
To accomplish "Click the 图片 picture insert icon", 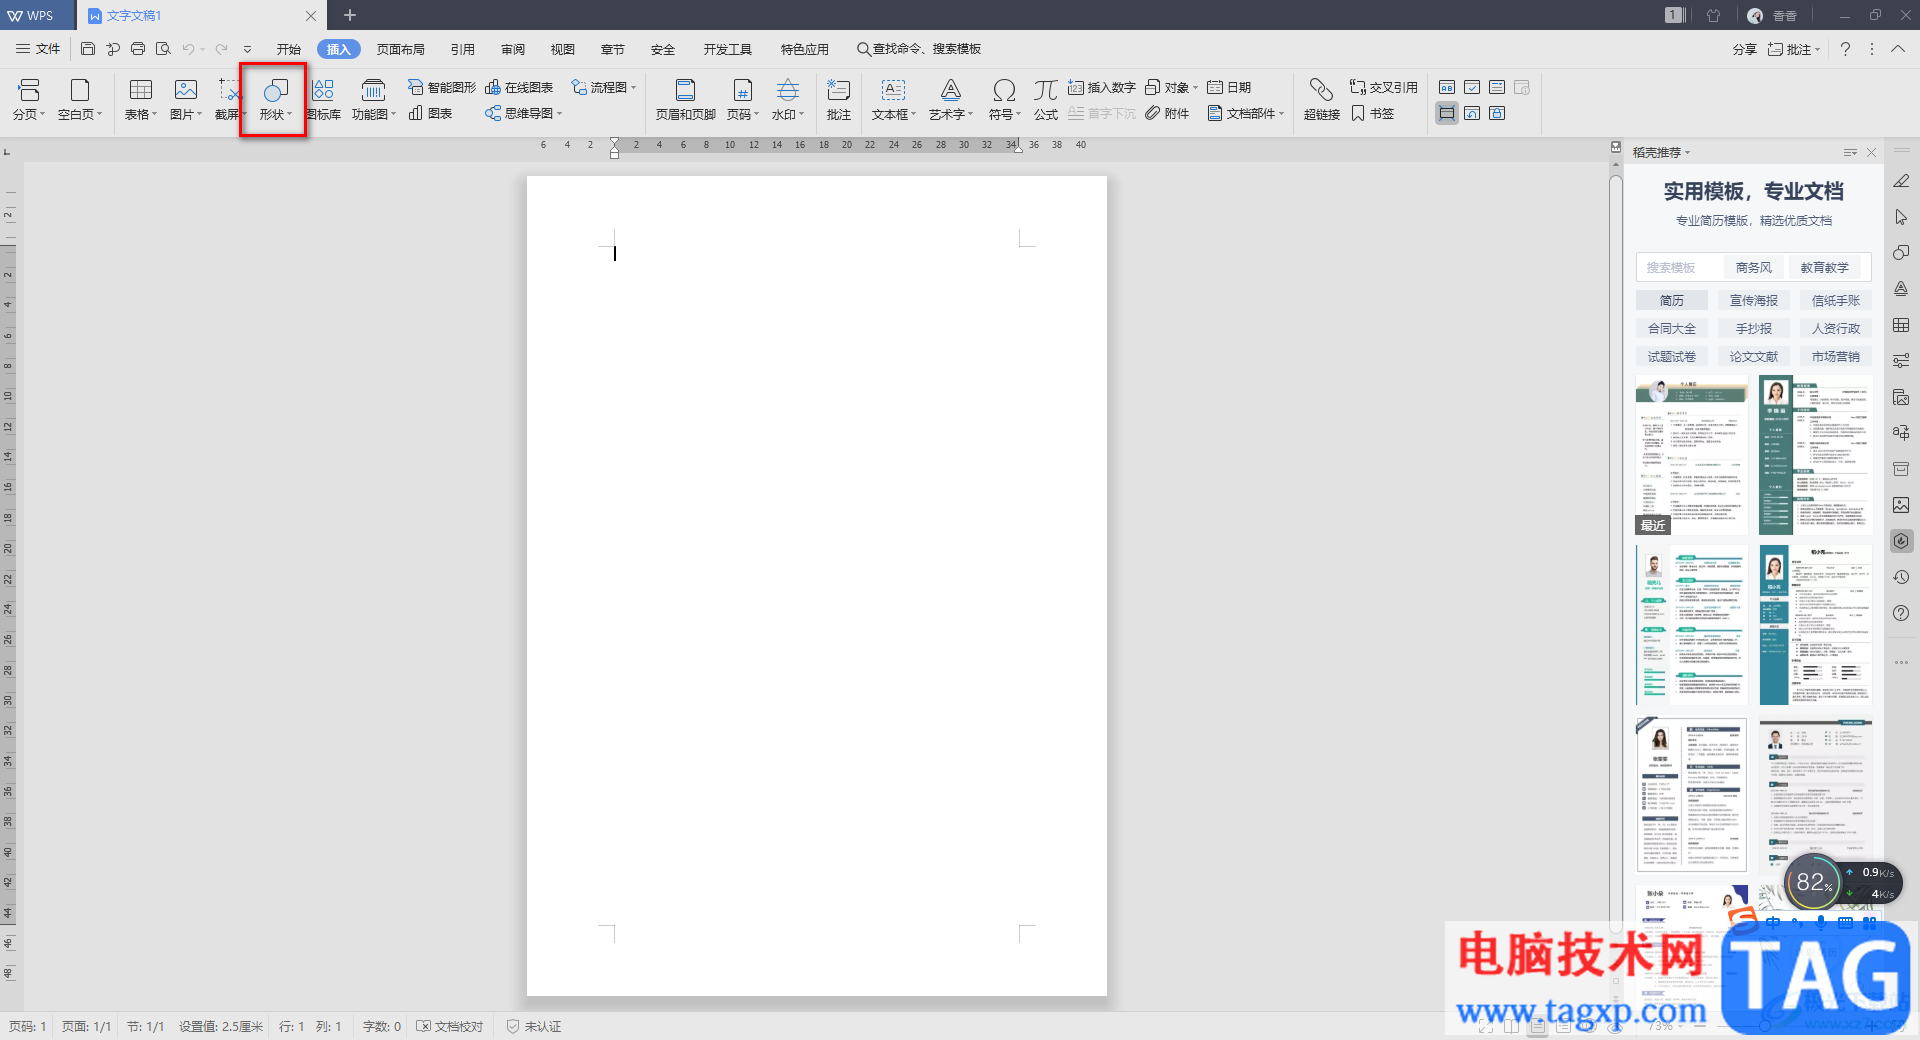I will point(186,99).
